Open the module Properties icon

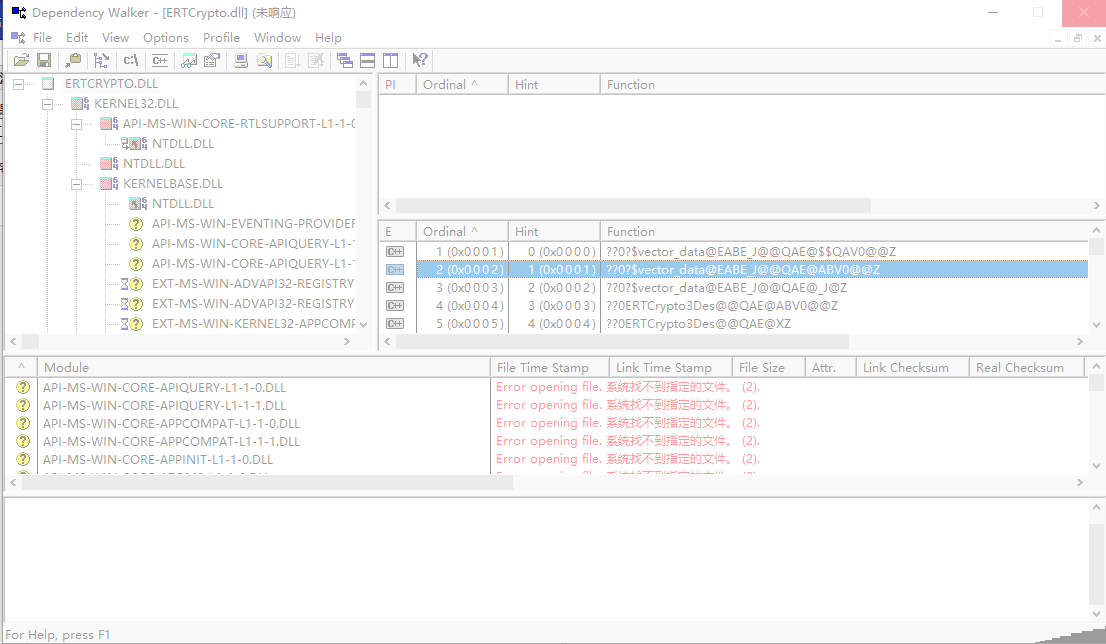(x=211, y=61)
